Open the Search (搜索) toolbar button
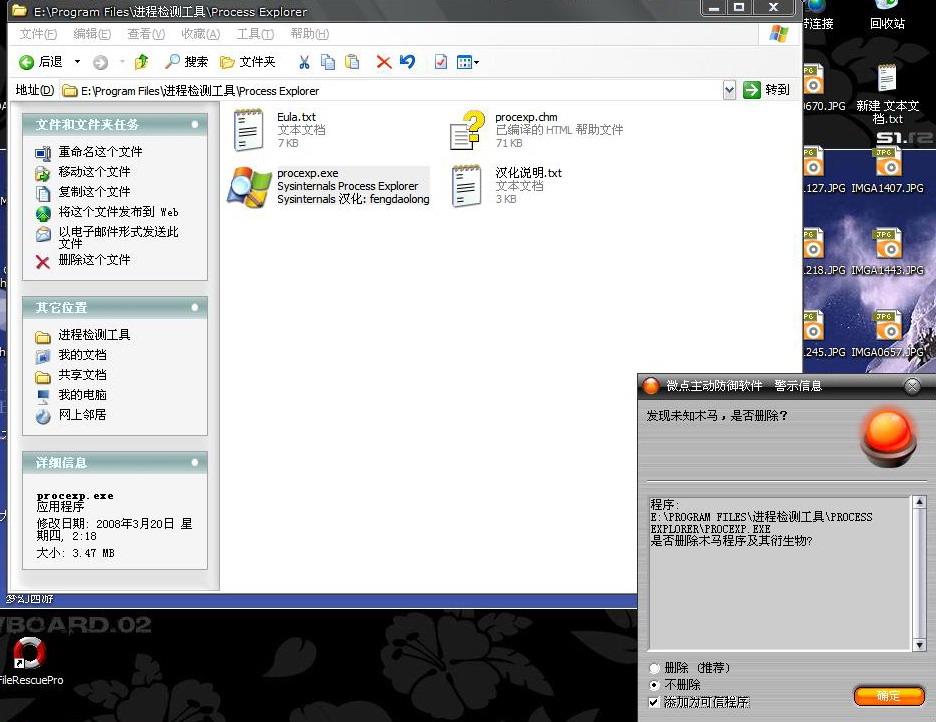This screenshot has height=722, width=936. pyautogui.click(x=187, y=61)
